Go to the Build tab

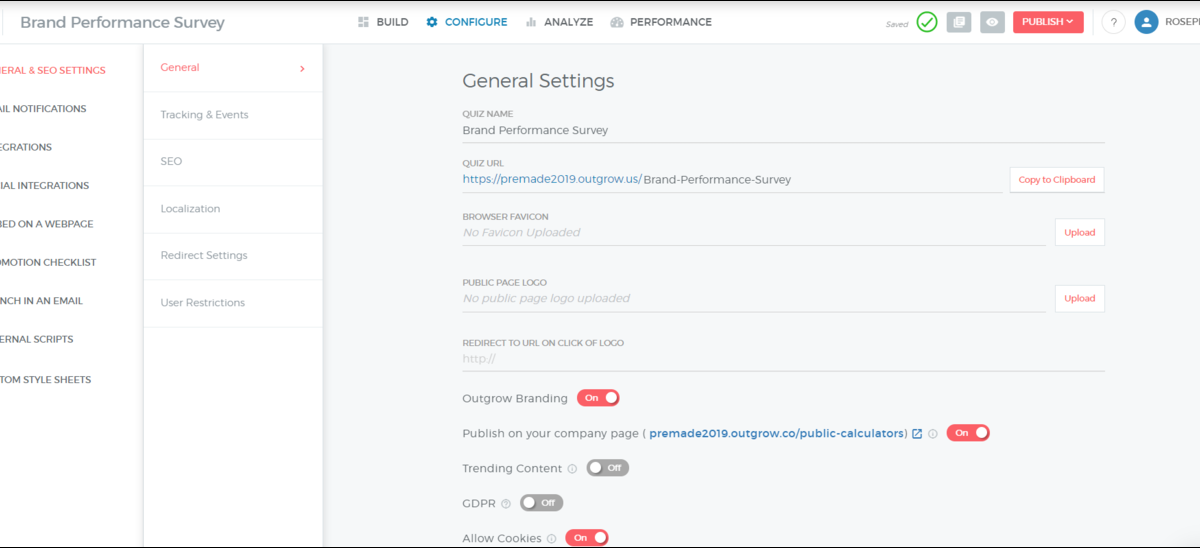tap(383, 22)
